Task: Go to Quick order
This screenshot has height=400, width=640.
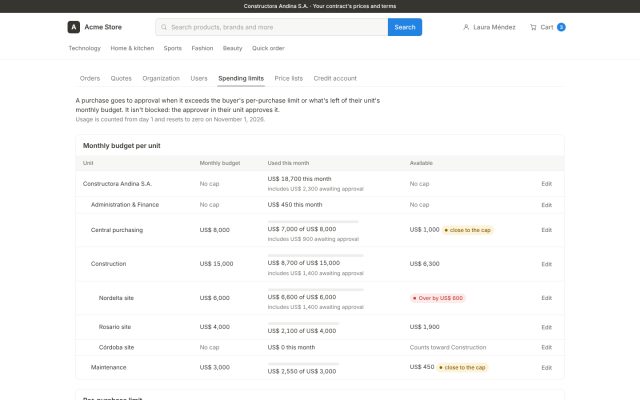Action: pyautogui.click(x=268, y=48)
